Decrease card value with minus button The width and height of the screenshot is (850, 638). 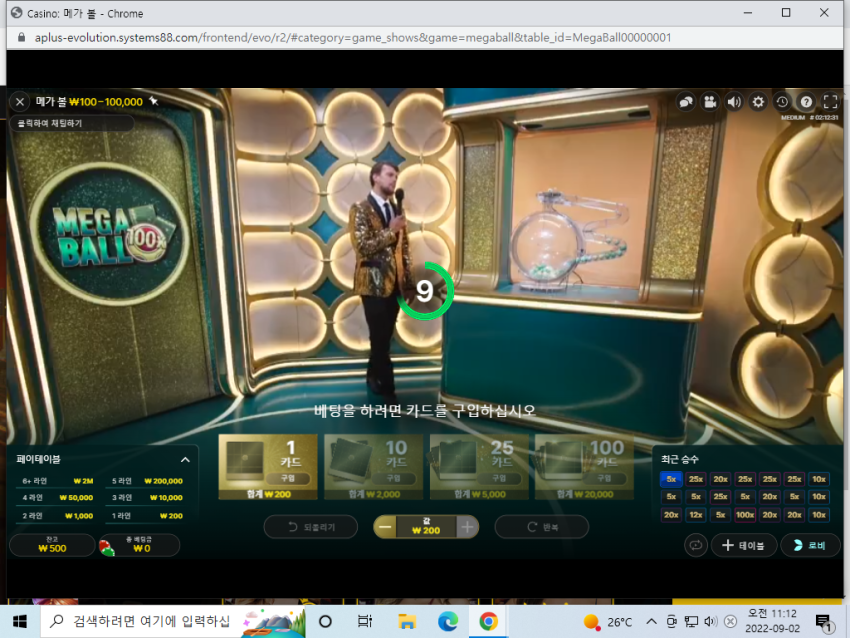pos(385,527)
